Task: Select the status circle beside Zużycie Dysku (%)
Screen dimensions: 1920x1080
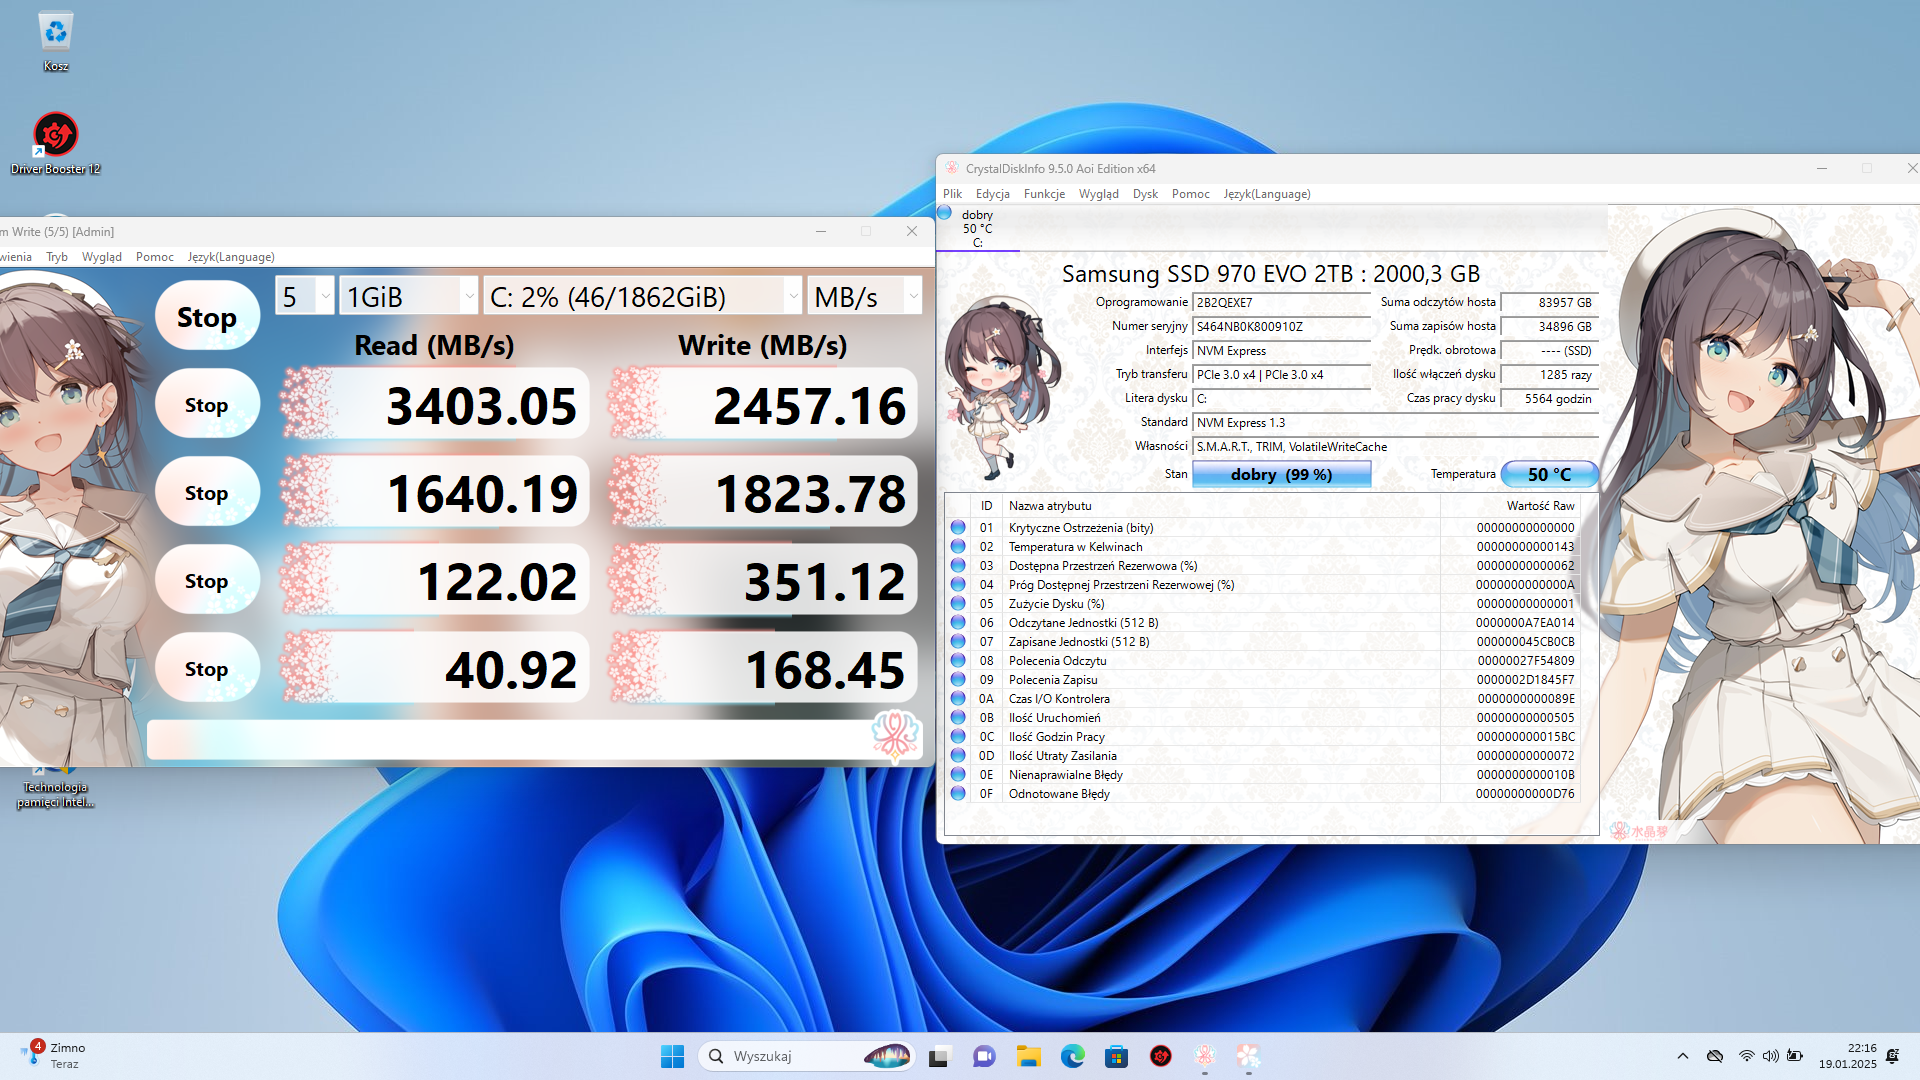Action: [x=958, y=603]
